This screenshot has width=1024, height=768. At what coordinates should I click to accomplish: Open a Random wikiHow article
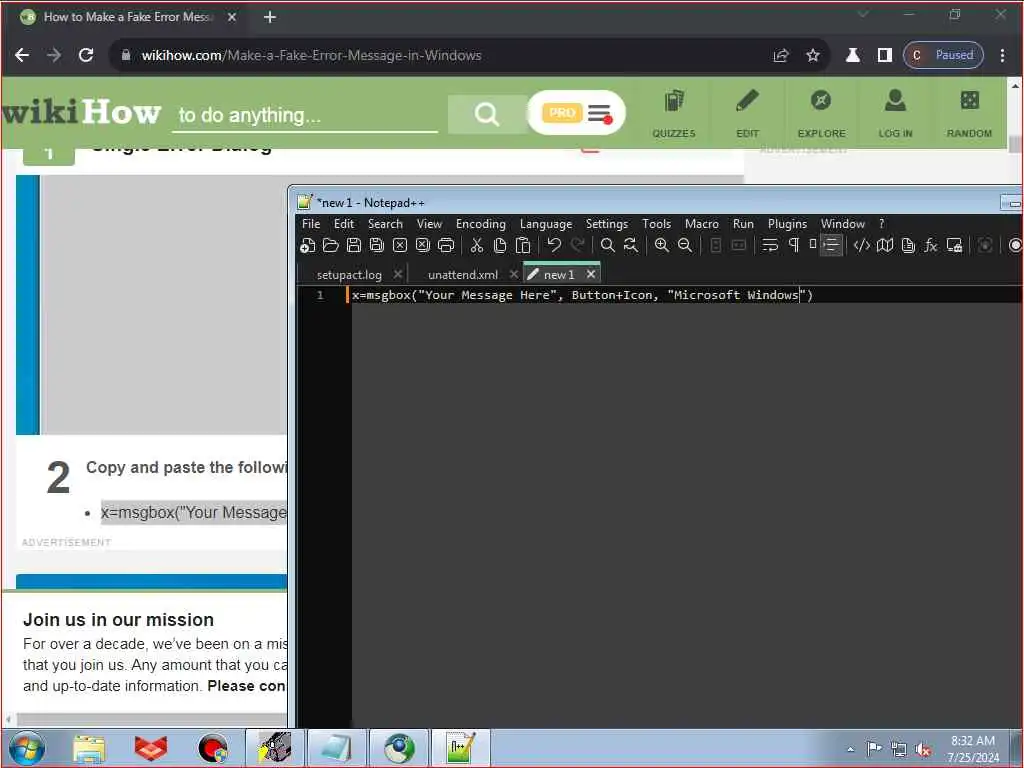click(x=969, y=114)
